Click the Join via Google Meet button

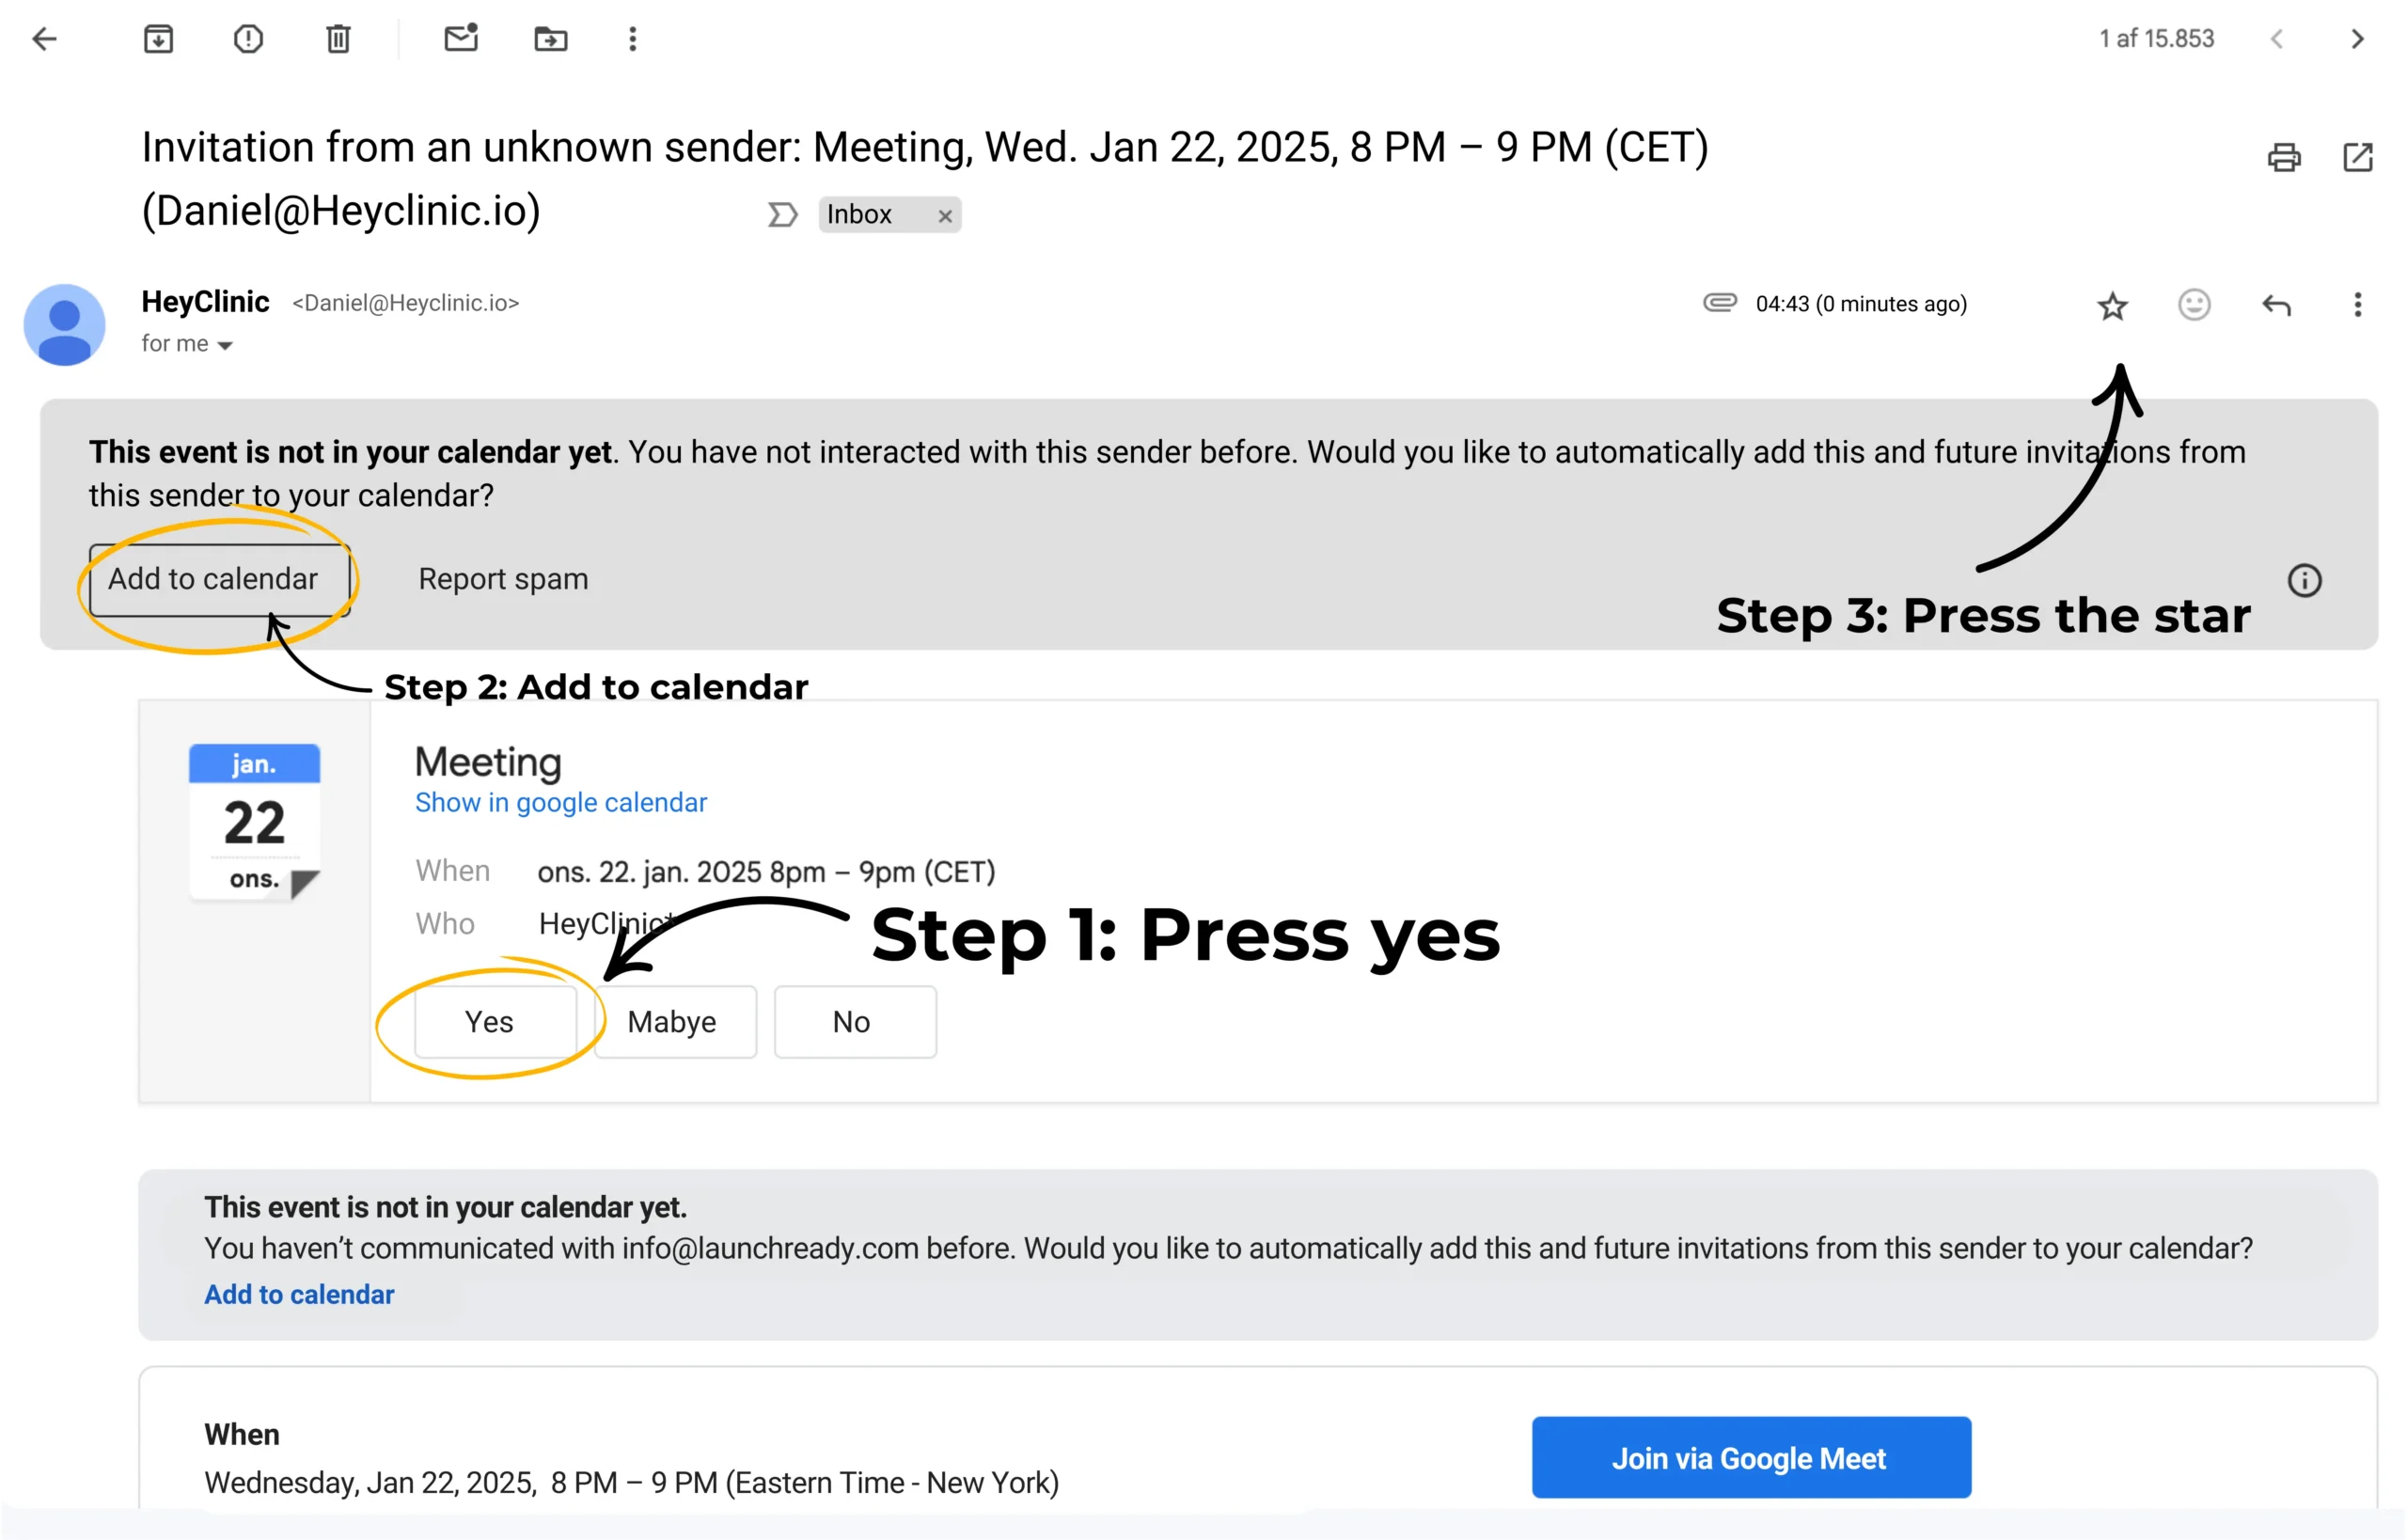click(1750, 1457)
